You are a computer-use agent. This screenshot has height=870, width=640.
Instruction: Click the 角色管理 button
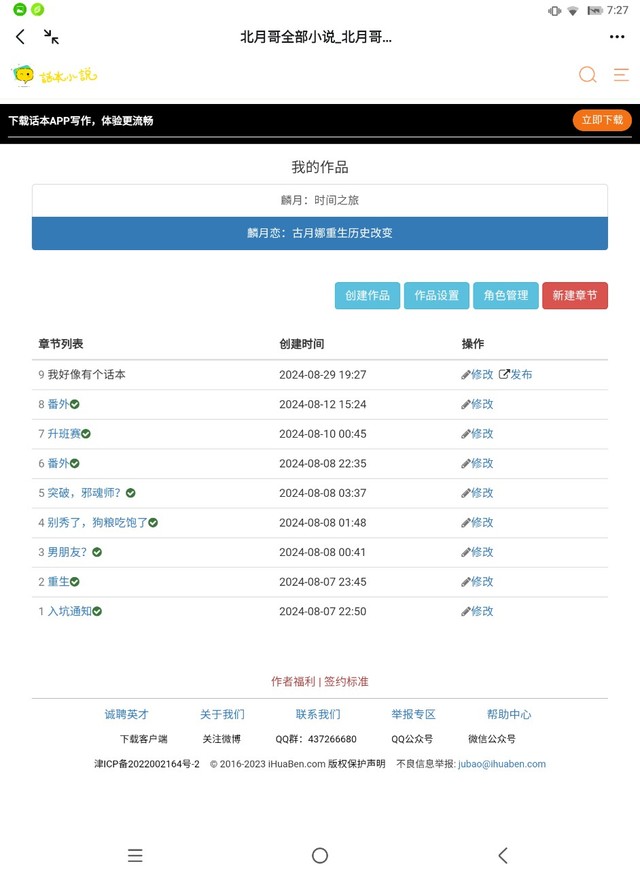click(x=505, y=296)
